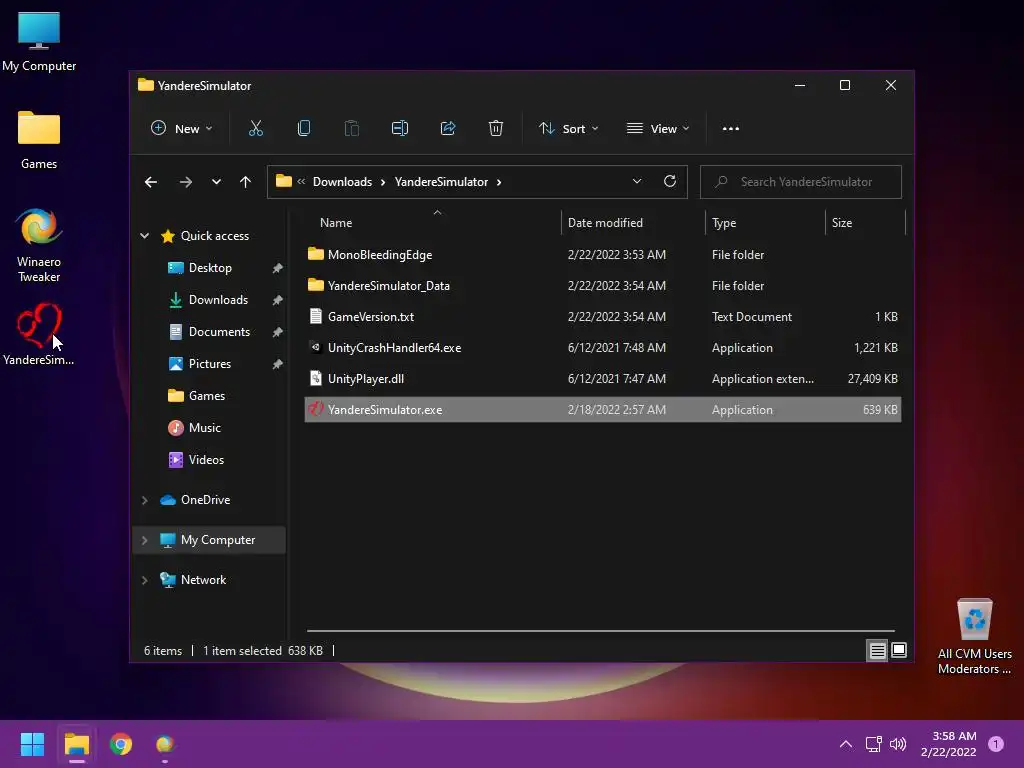This screenshot has height=768, width=1024.
Task: Select YandereSim desktop shortcut
Action: click(x=39, y=334)
